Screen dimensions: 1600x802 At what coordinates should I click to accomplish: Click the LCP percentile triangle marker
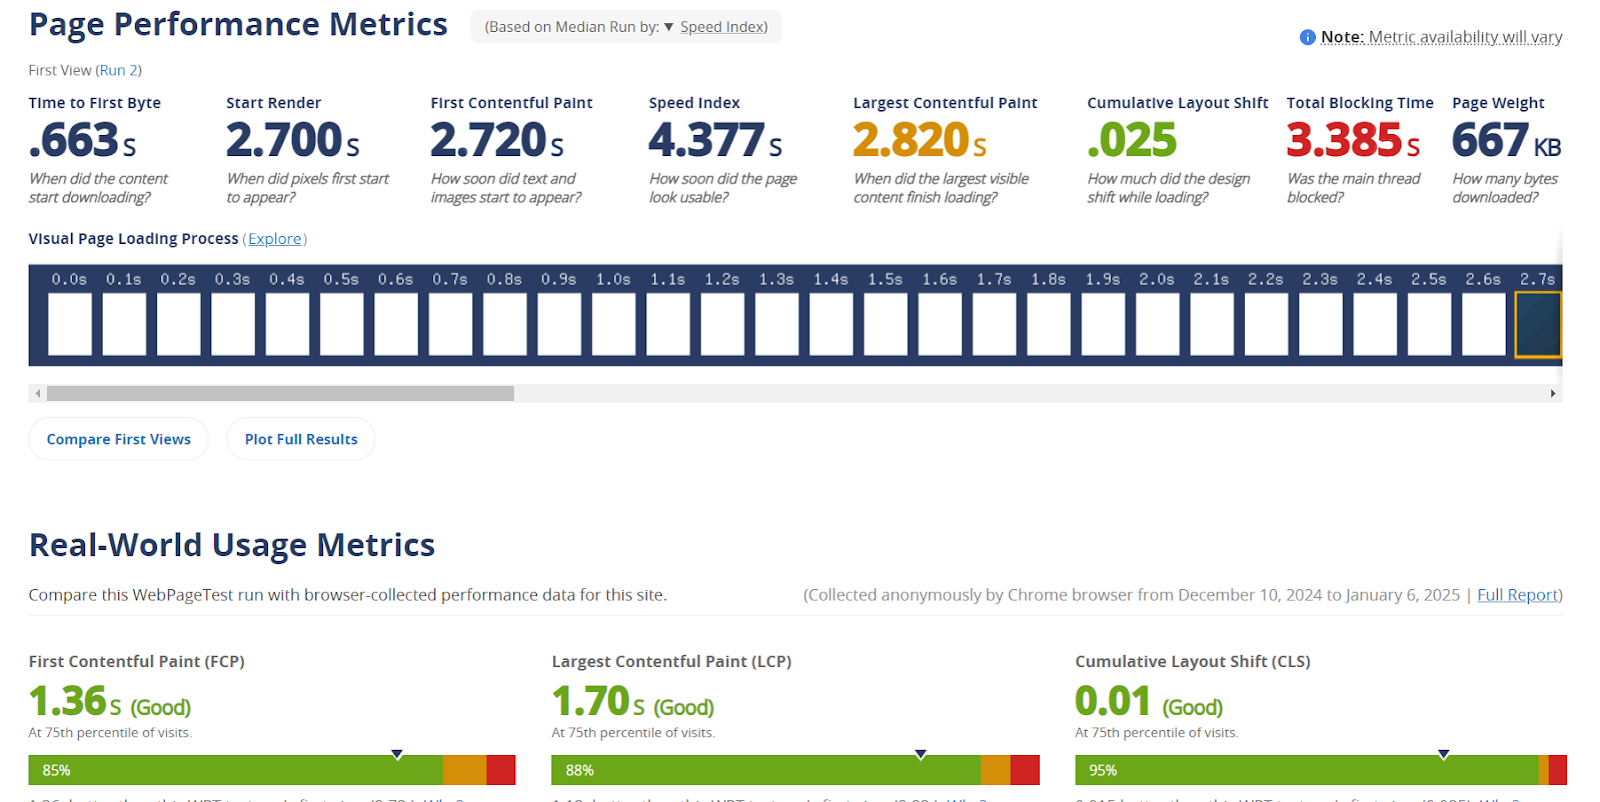[x=920, y=754]
